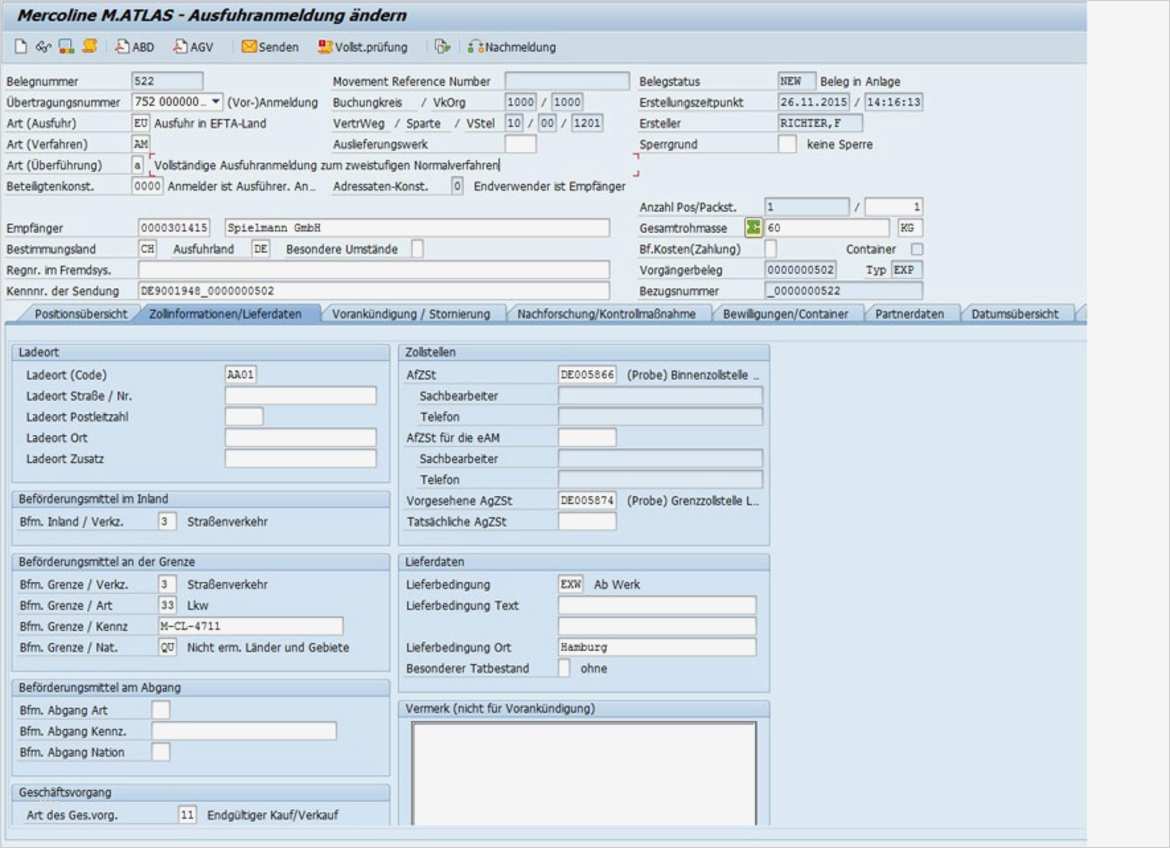Click the Bfm. Inland / Verkz. field
Screen dimensions: 1170x848
(167, 521)
